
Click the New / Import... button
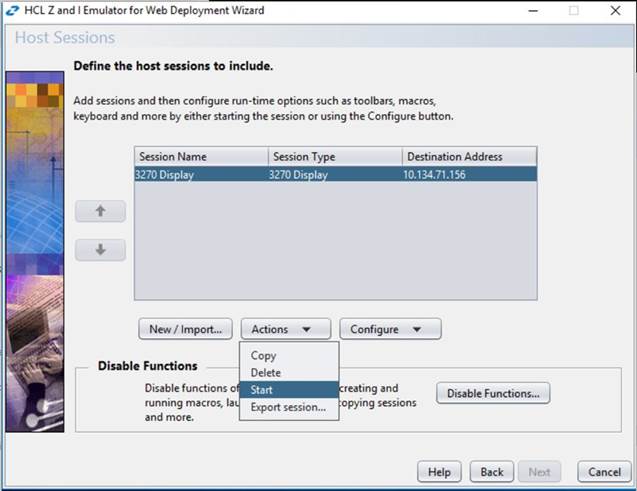point(185,329)
